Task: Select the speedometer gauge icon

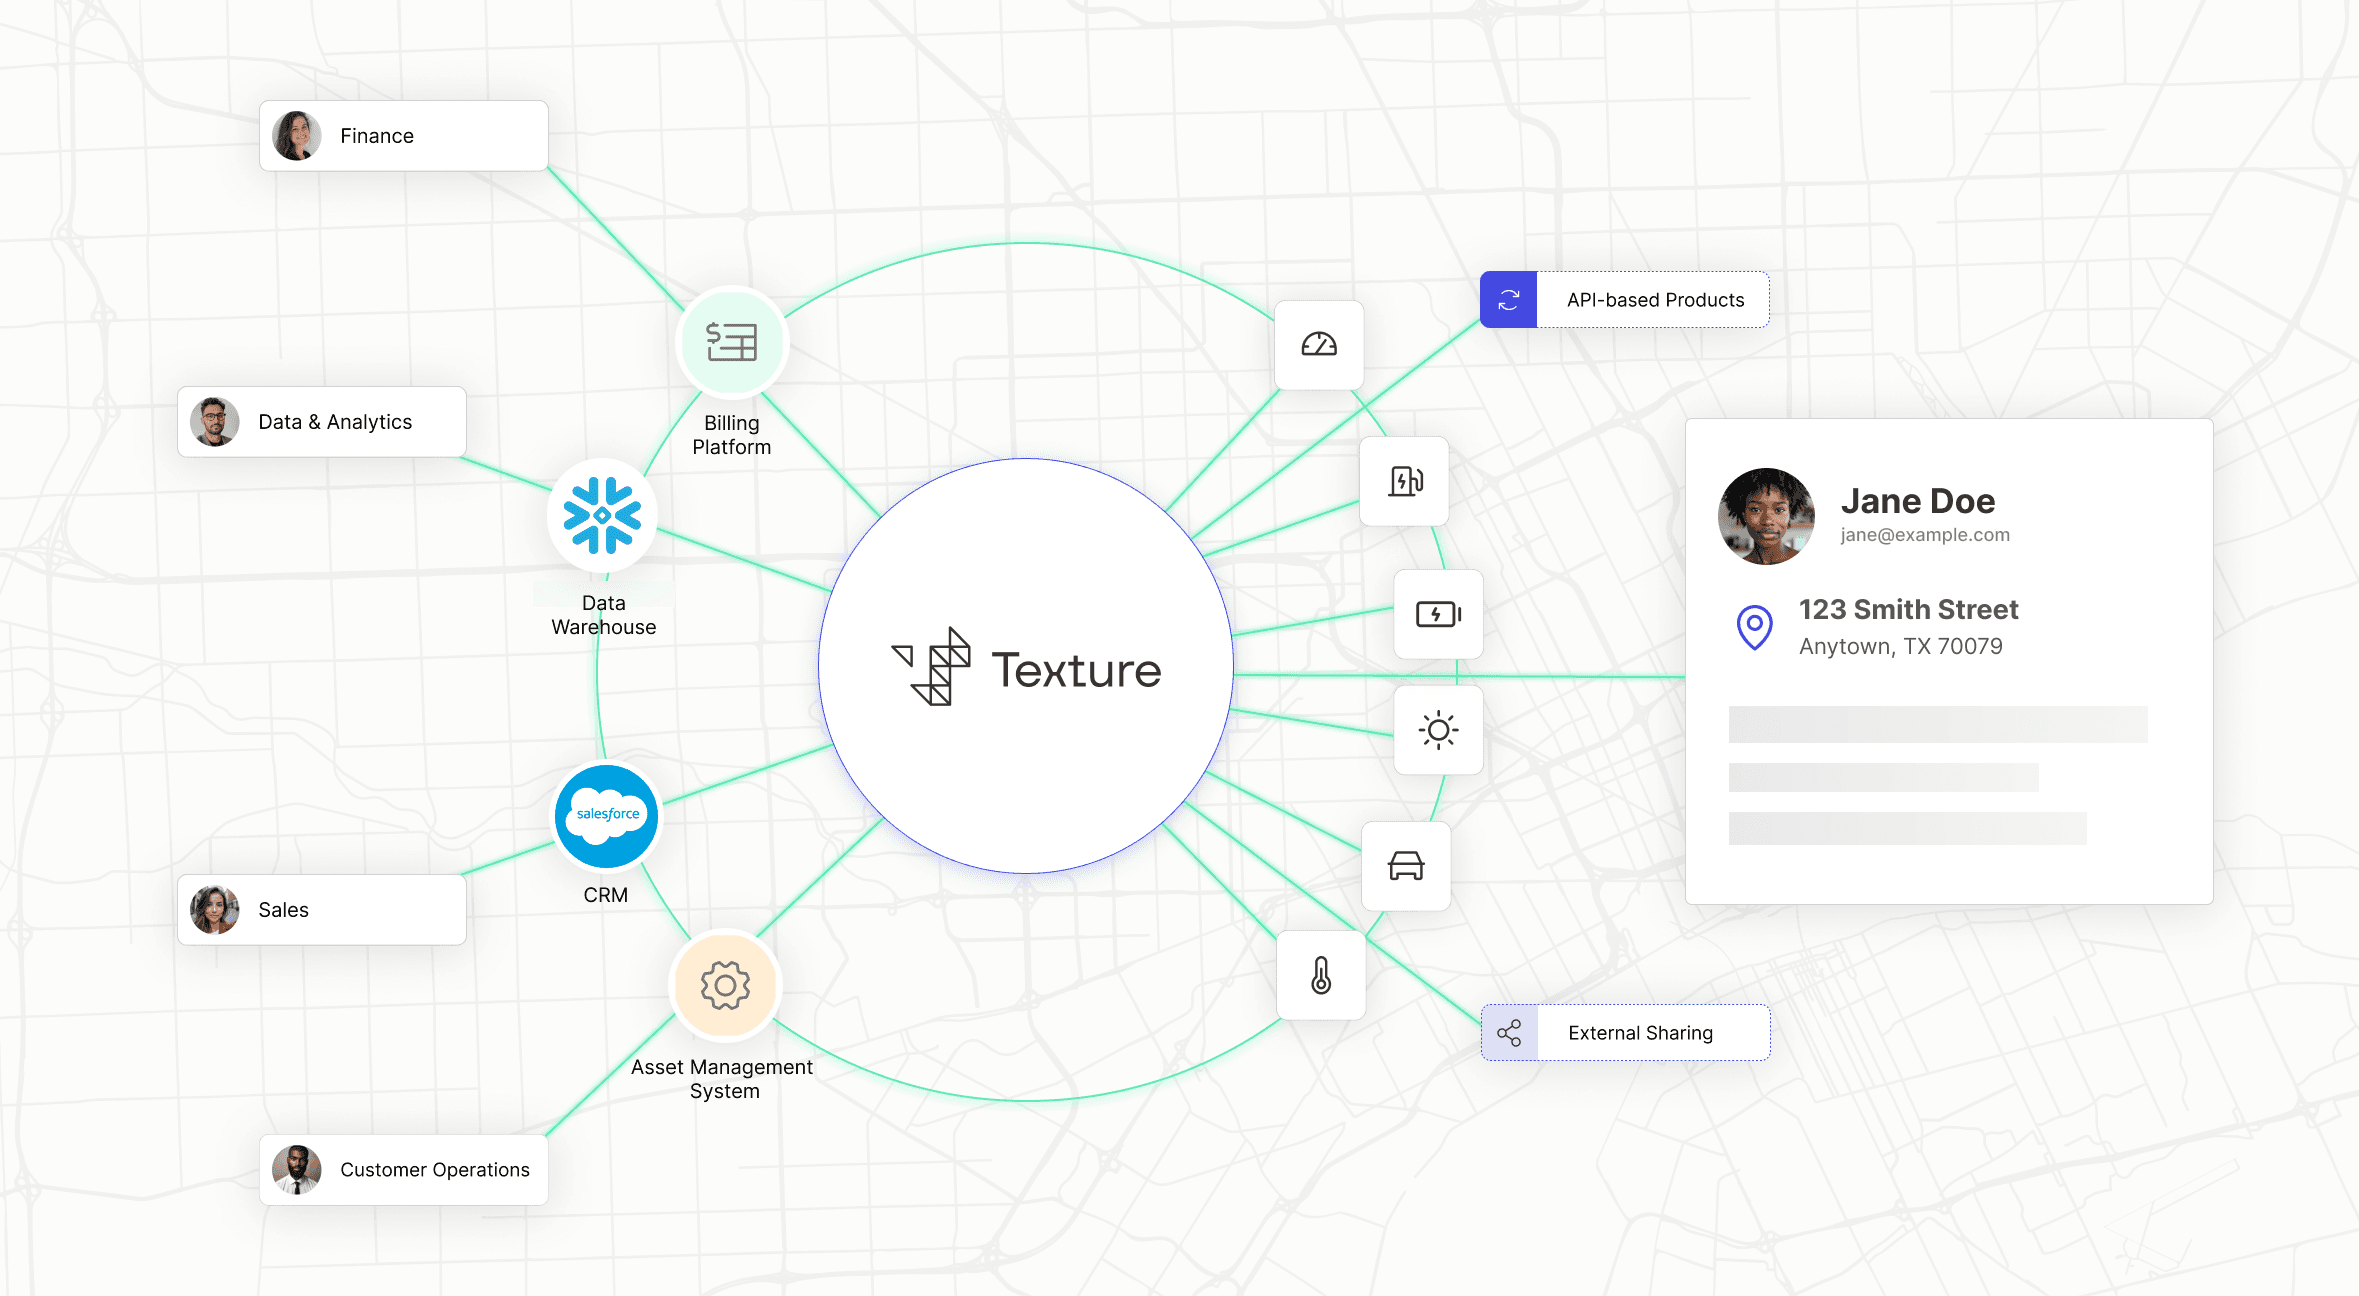Action: click(1320, 345)
